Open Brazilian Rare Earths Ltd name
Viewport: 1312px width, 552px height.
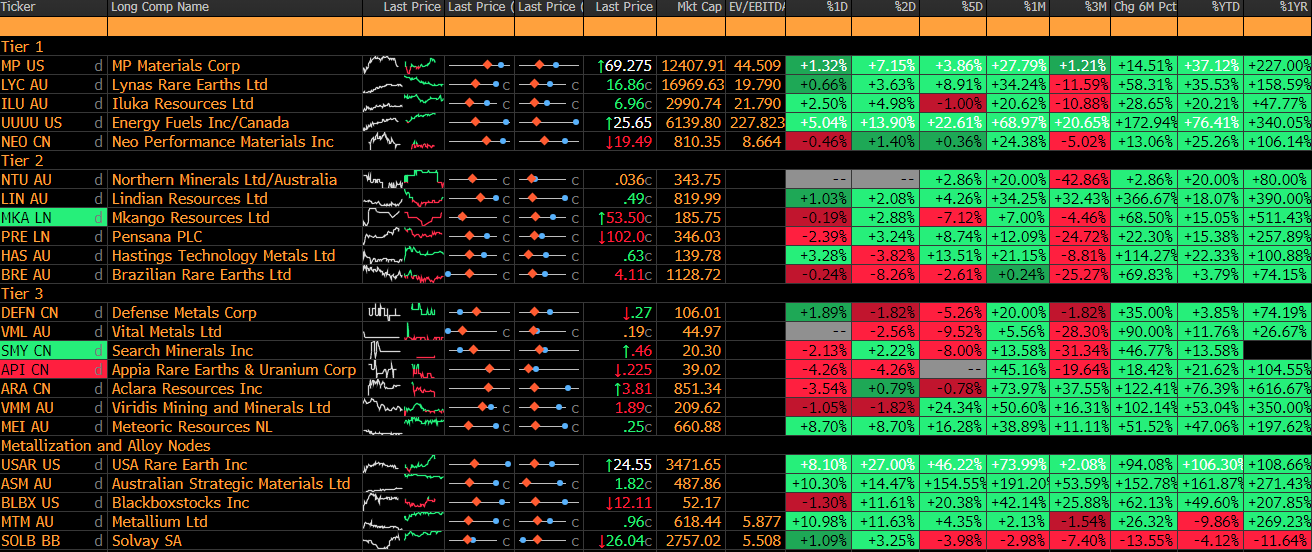coord(202,275)
